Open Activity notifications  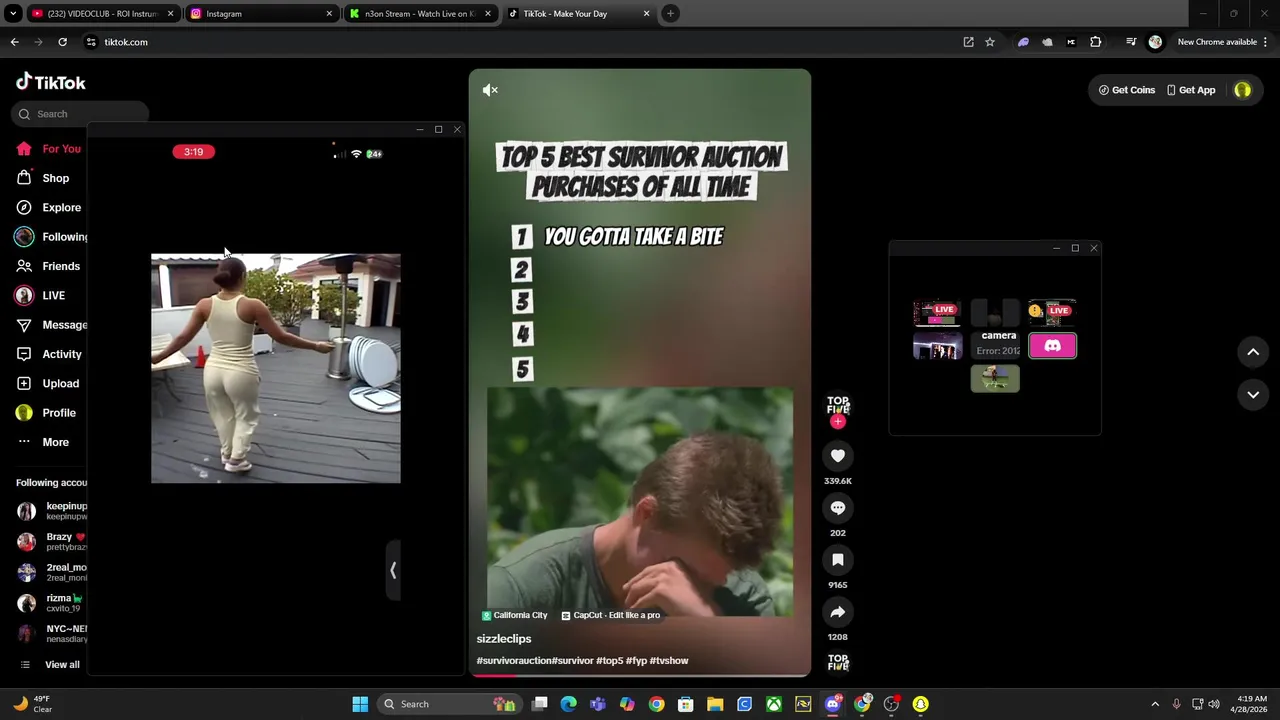pyautogui.click(x=50, y=354)
